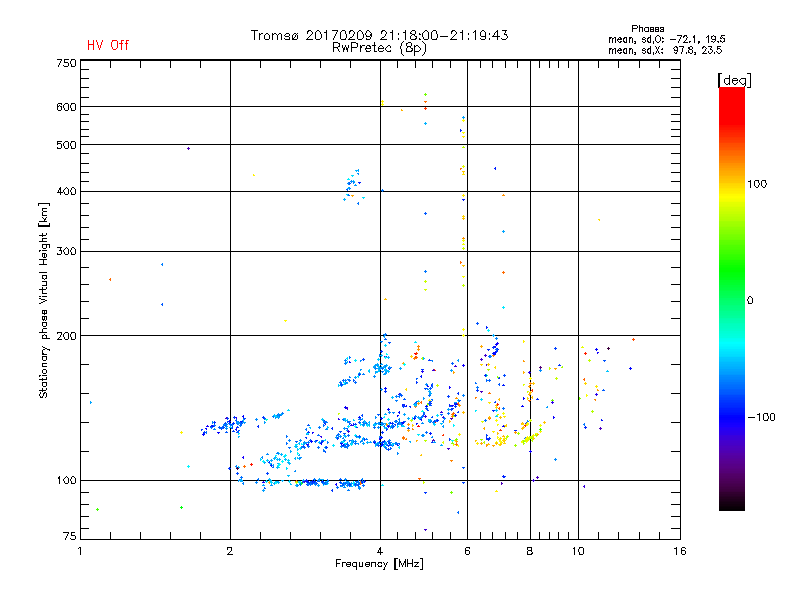Click the x-axis label '2'

pyautogui.click(x=230, y=551)
